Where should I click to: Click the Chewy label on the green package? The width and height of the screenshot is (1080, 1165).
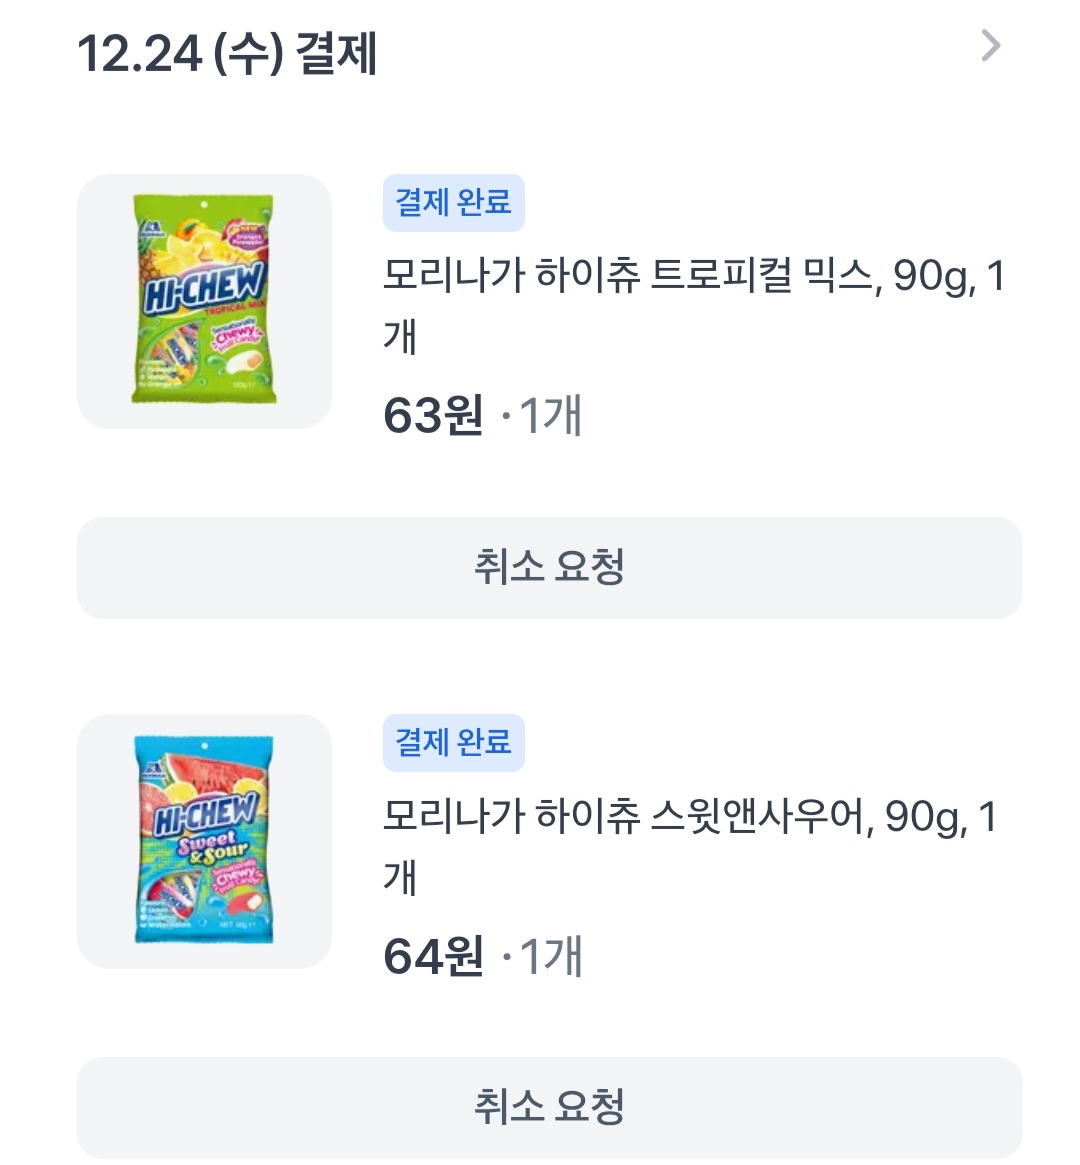click(235, 335)
